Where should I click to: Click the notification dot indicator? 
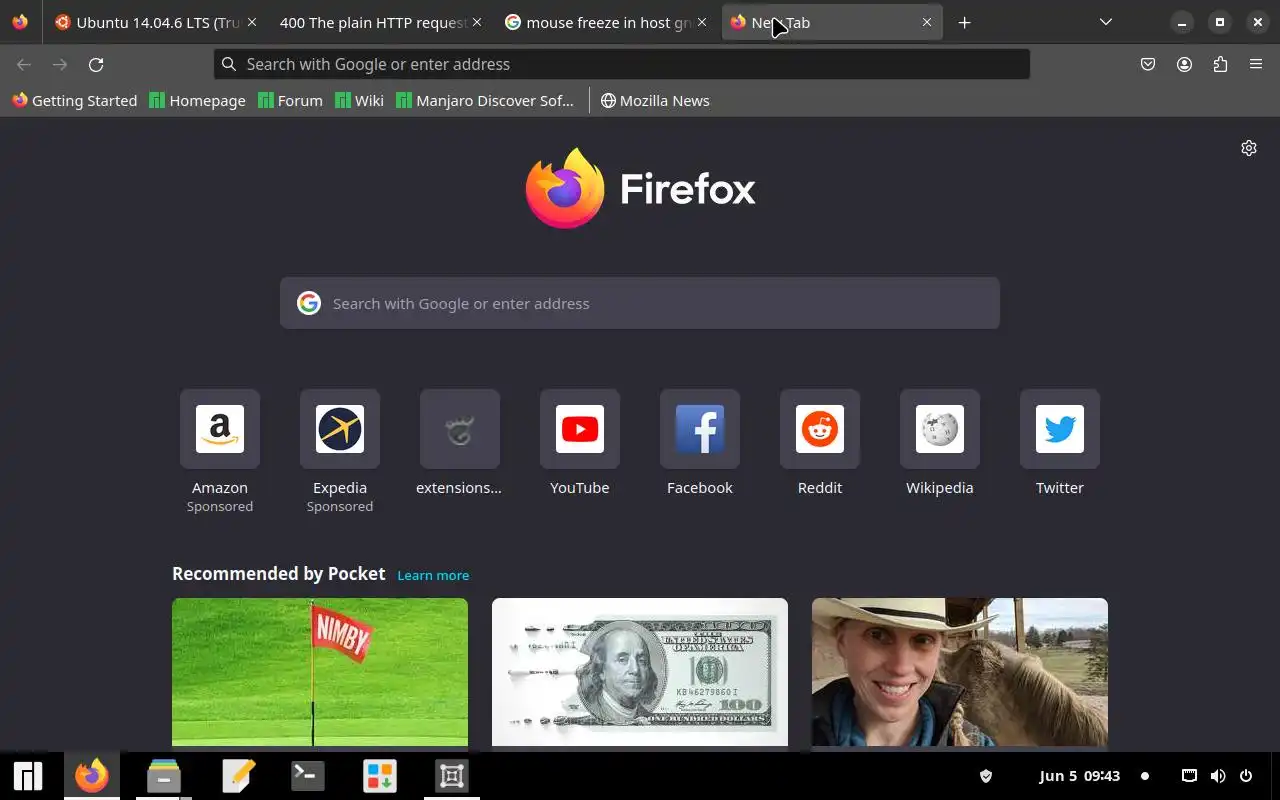[x=1145, y=776]
